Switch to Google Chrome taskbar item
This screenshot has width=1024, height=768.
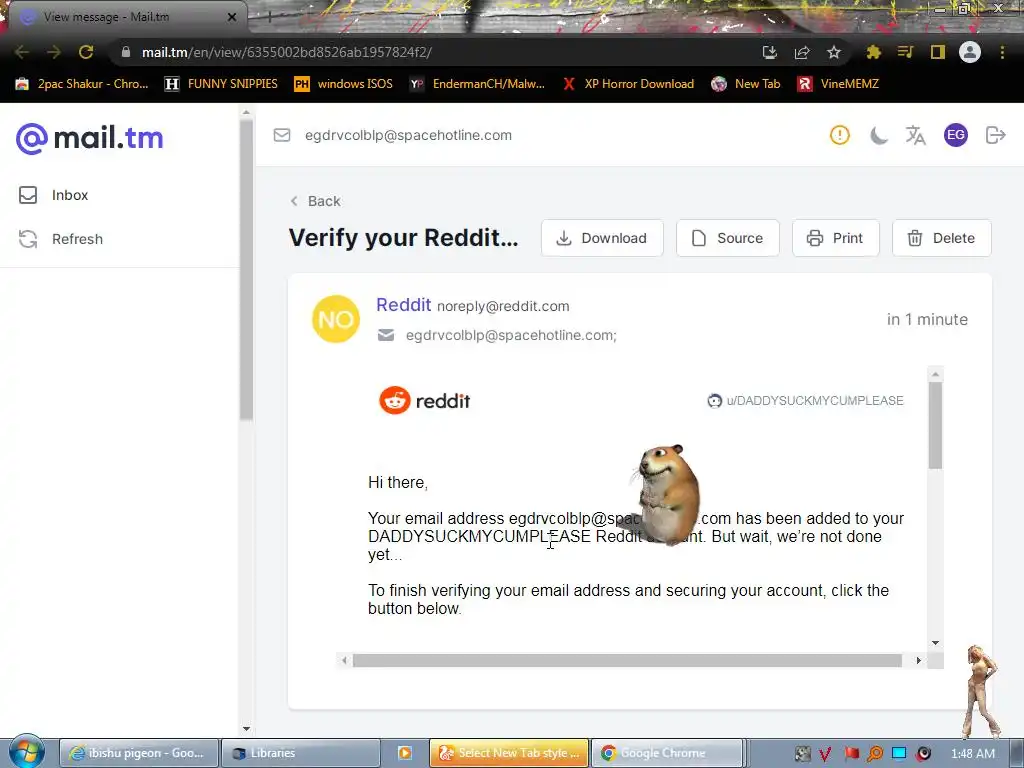[667, 753]
